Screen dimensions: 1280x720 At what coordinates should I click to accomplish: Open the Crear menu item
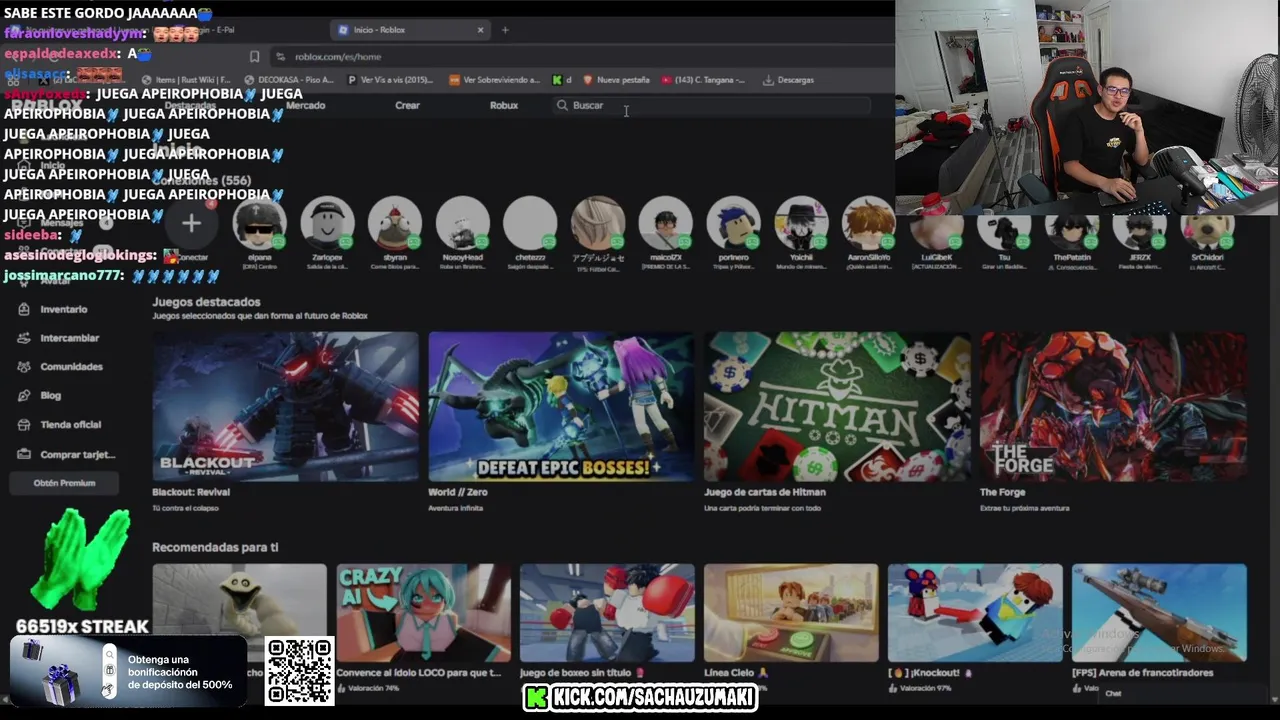pyautogui.click(x=407, y=105)
